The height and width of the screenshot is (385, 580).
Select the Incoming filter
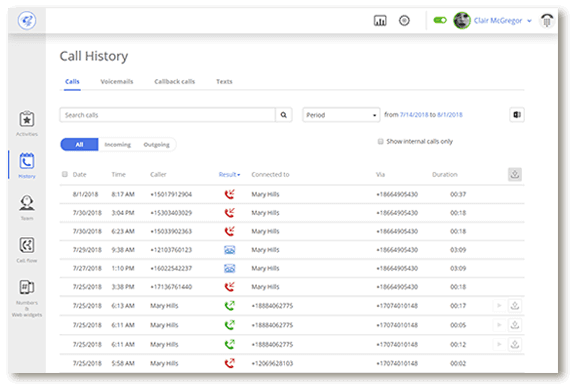[118, 145]
